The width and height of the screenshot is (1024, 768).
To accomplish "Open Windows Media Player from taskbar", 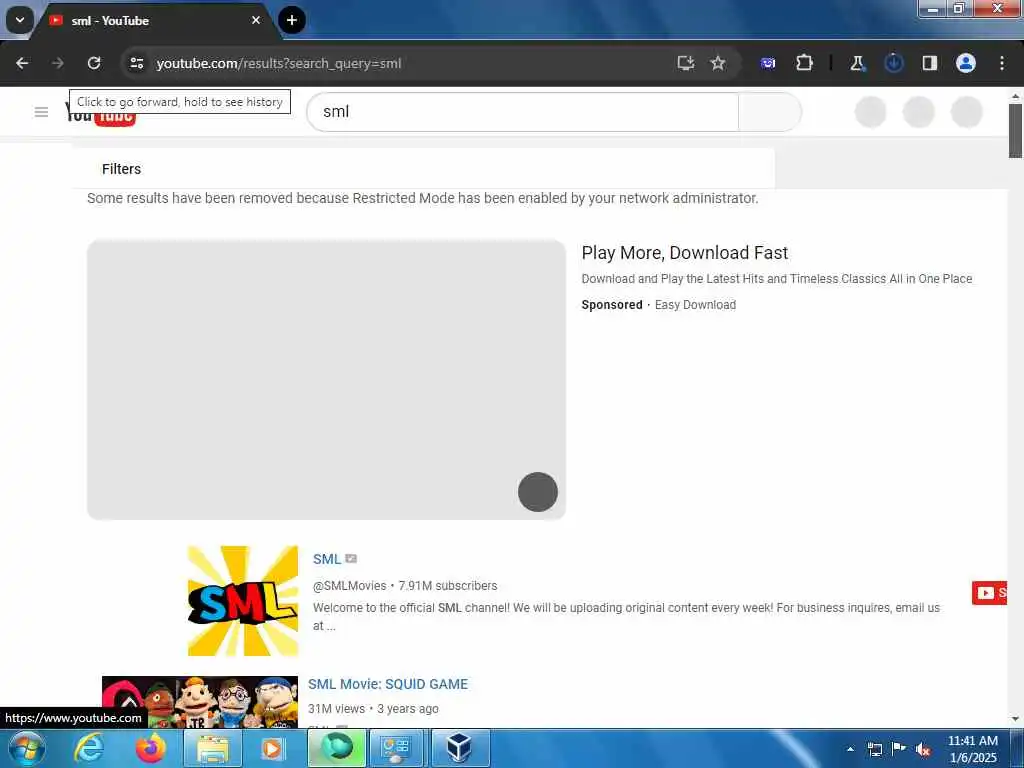I will pyautogui.click(x=274, y=748).
